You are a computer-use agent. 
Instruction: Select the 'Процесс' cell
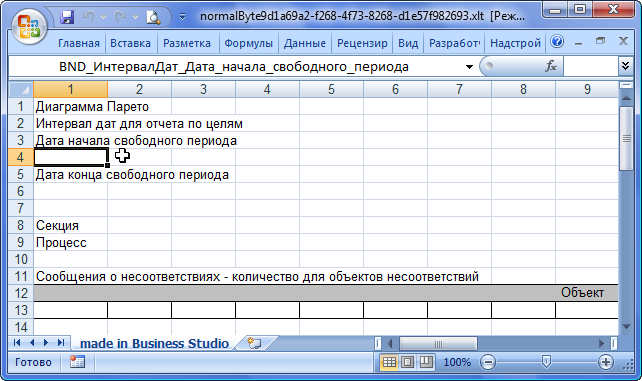click(x=70, y=242)
